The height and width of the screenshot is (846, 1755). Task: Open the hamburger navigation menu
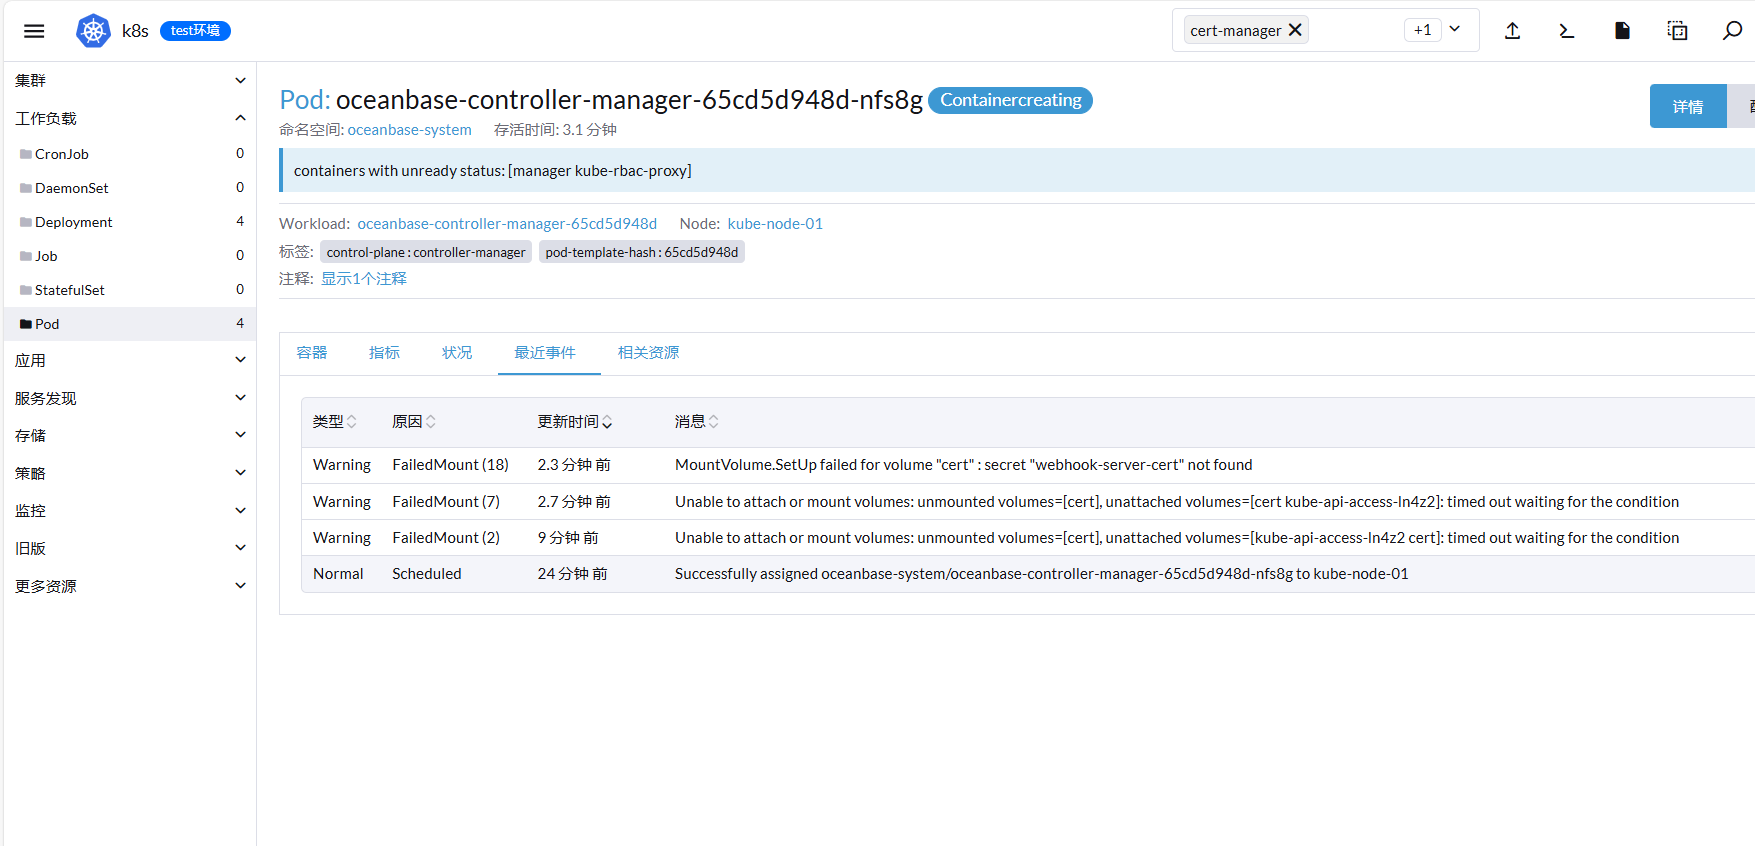[34, 31]
